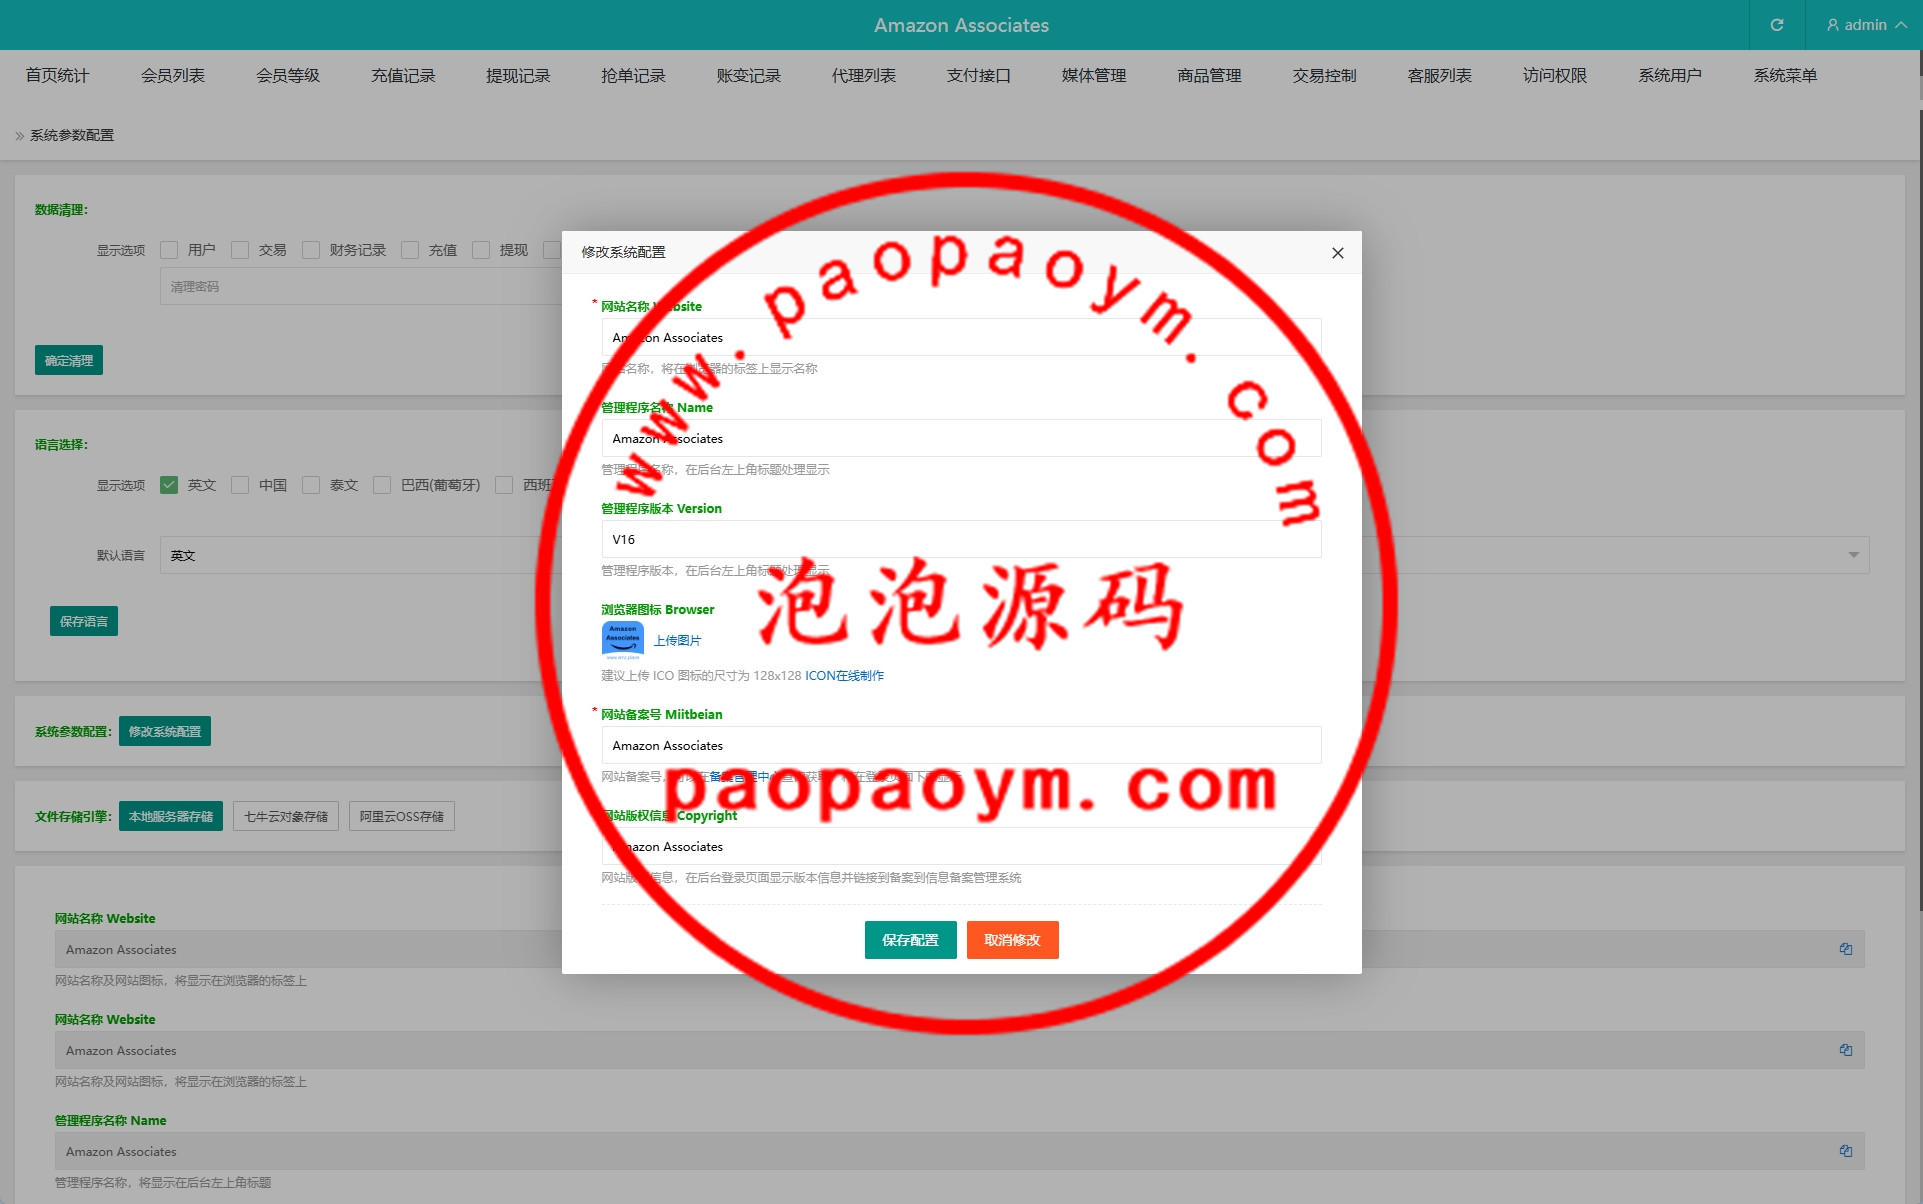1923x1204 pixels.
Task: Open the admin user menu
Action: (x=1866, y=25)
